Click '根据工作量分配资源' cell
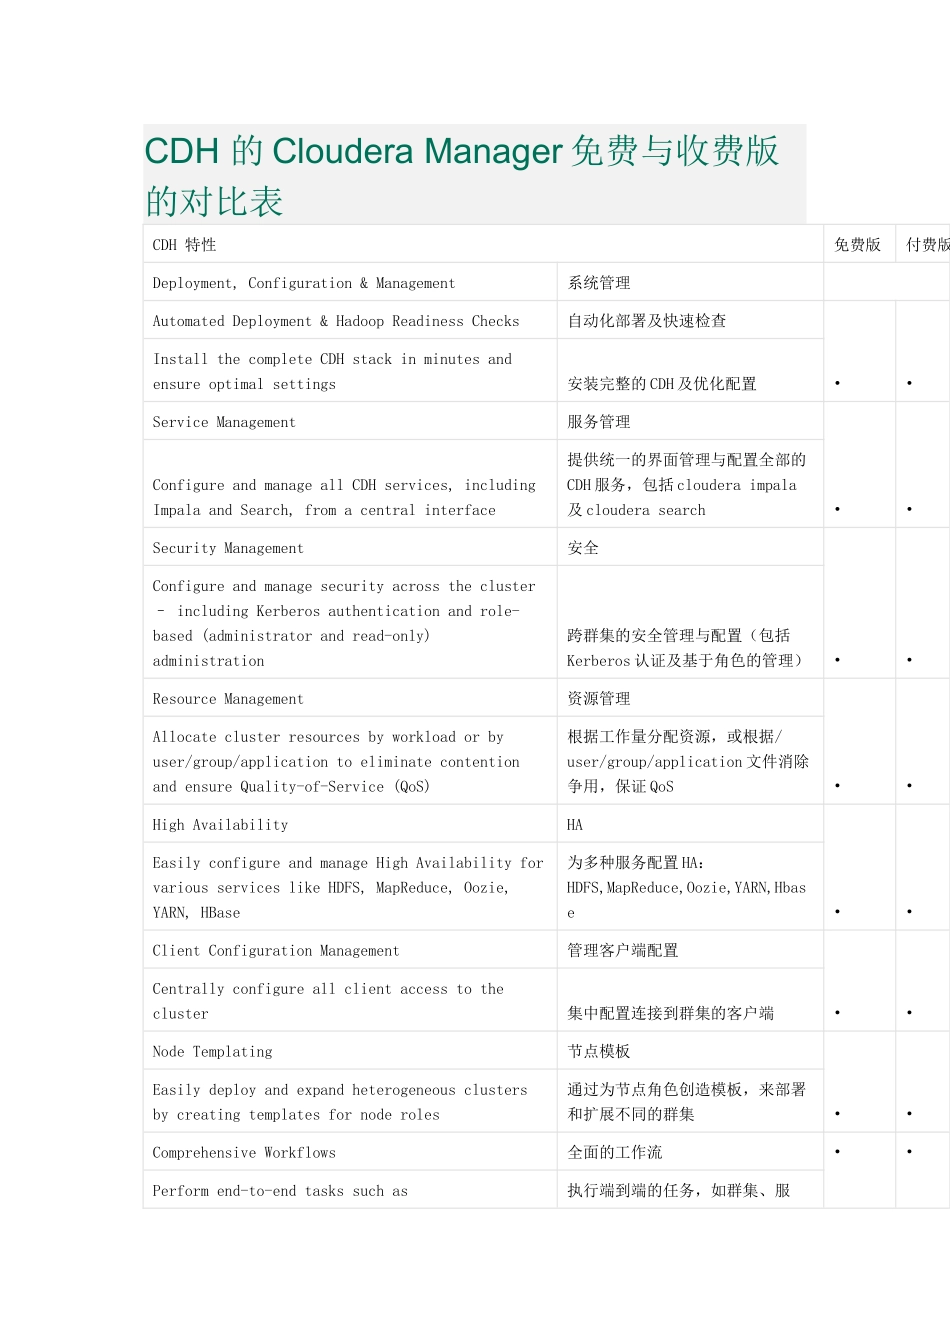 (690, 761)
